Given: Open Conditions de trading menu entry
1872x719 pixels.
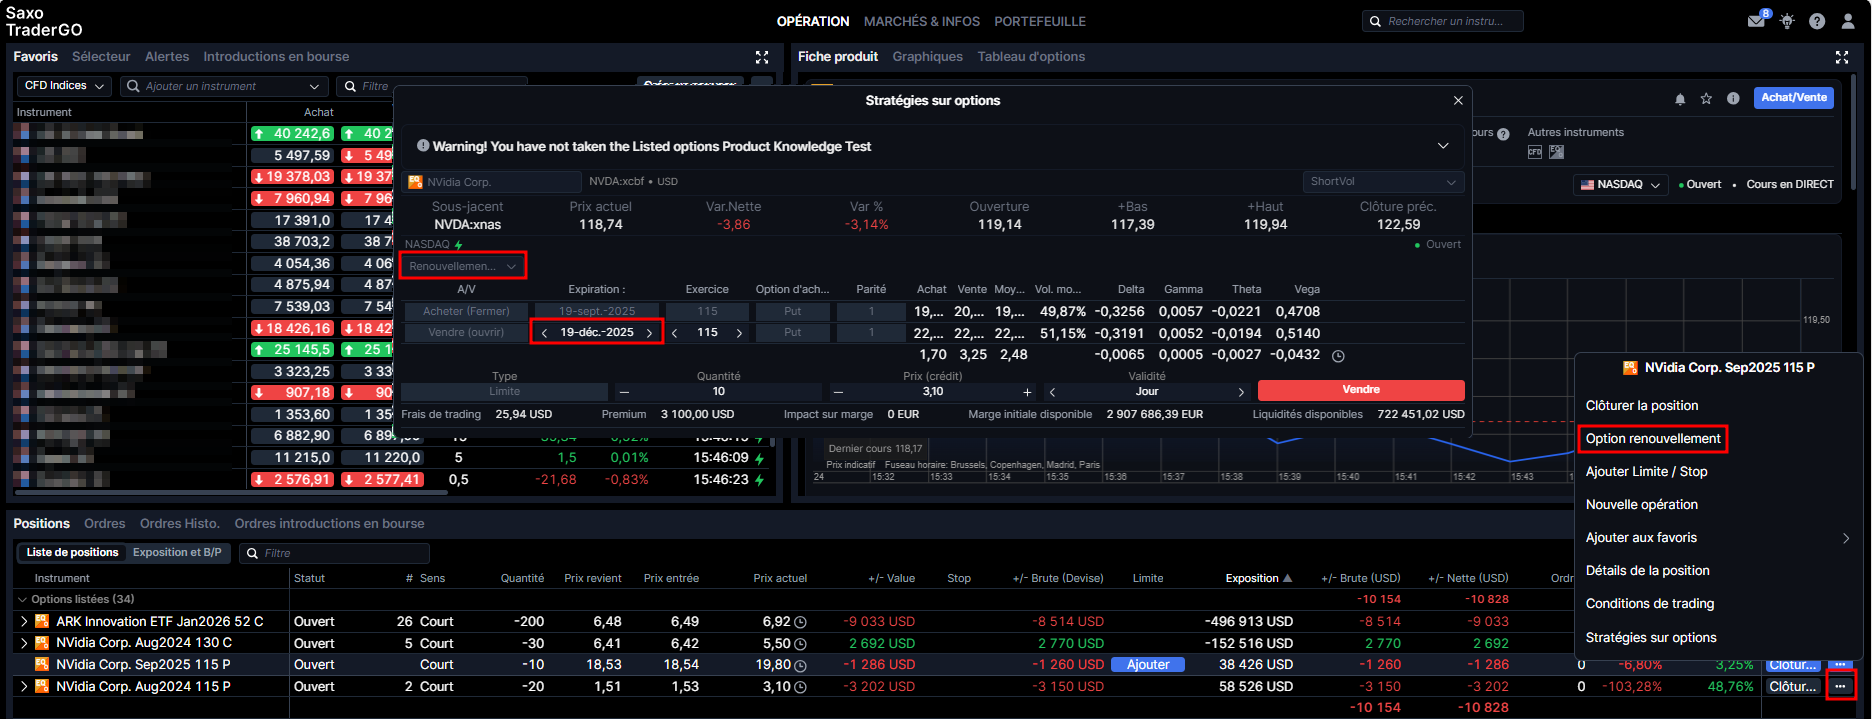Looking at the screenshot, I should pos(1649,603).
